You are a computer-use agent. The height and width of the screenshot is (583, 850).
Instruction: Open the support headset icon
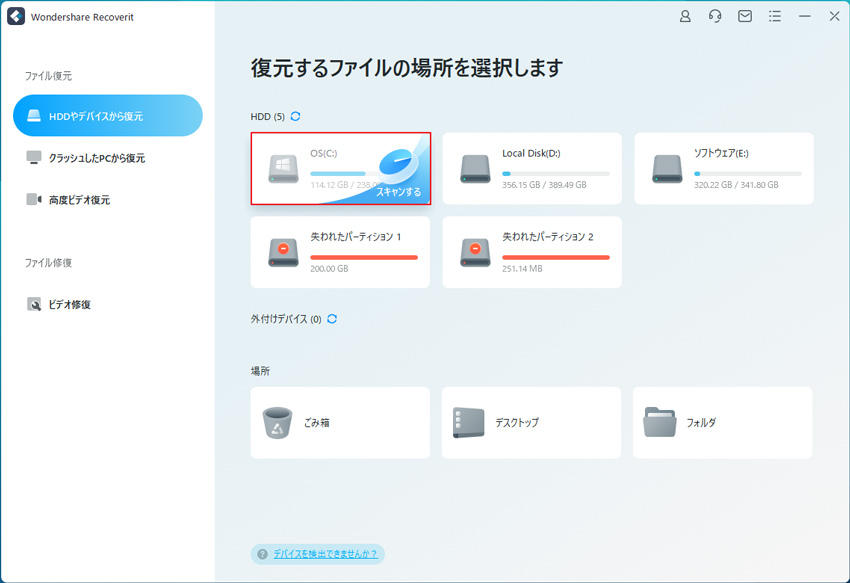coord(715,17)
